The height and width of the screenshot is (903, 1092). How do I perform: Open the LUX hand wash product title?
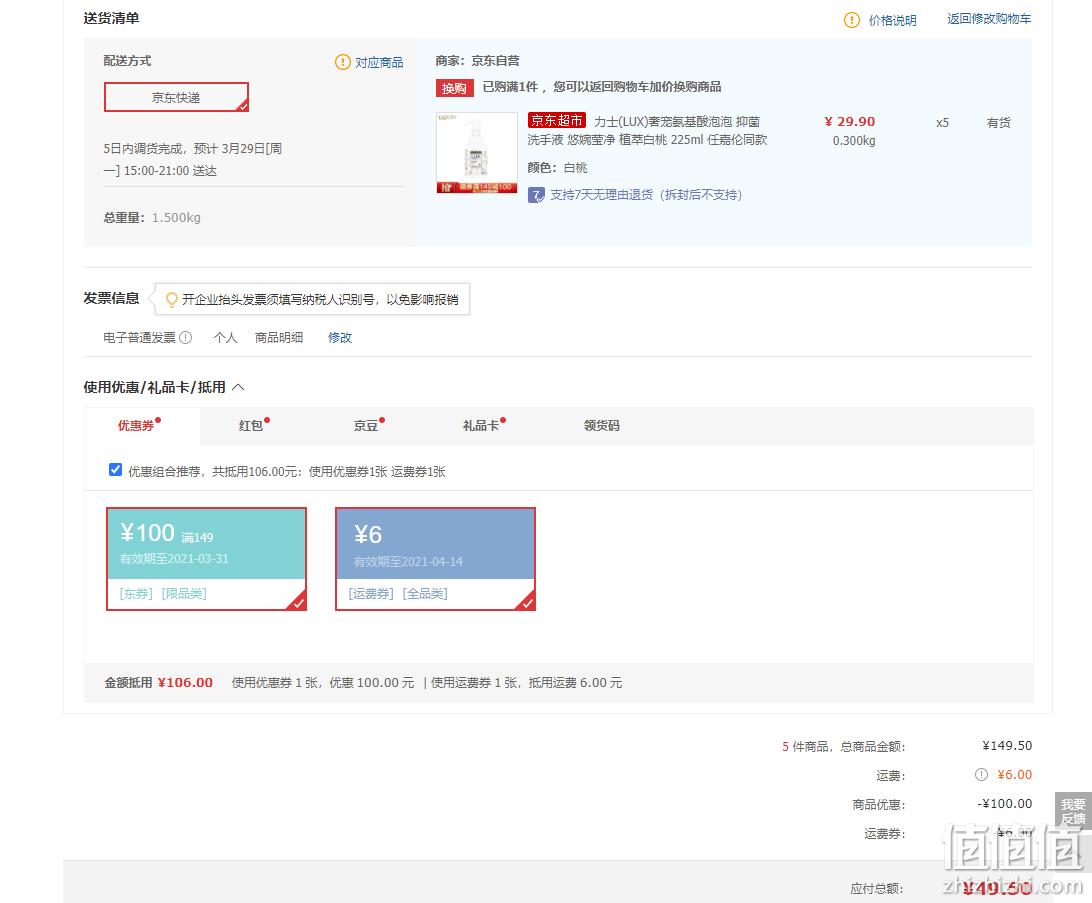pyautogui.click(x=647, y=130)
